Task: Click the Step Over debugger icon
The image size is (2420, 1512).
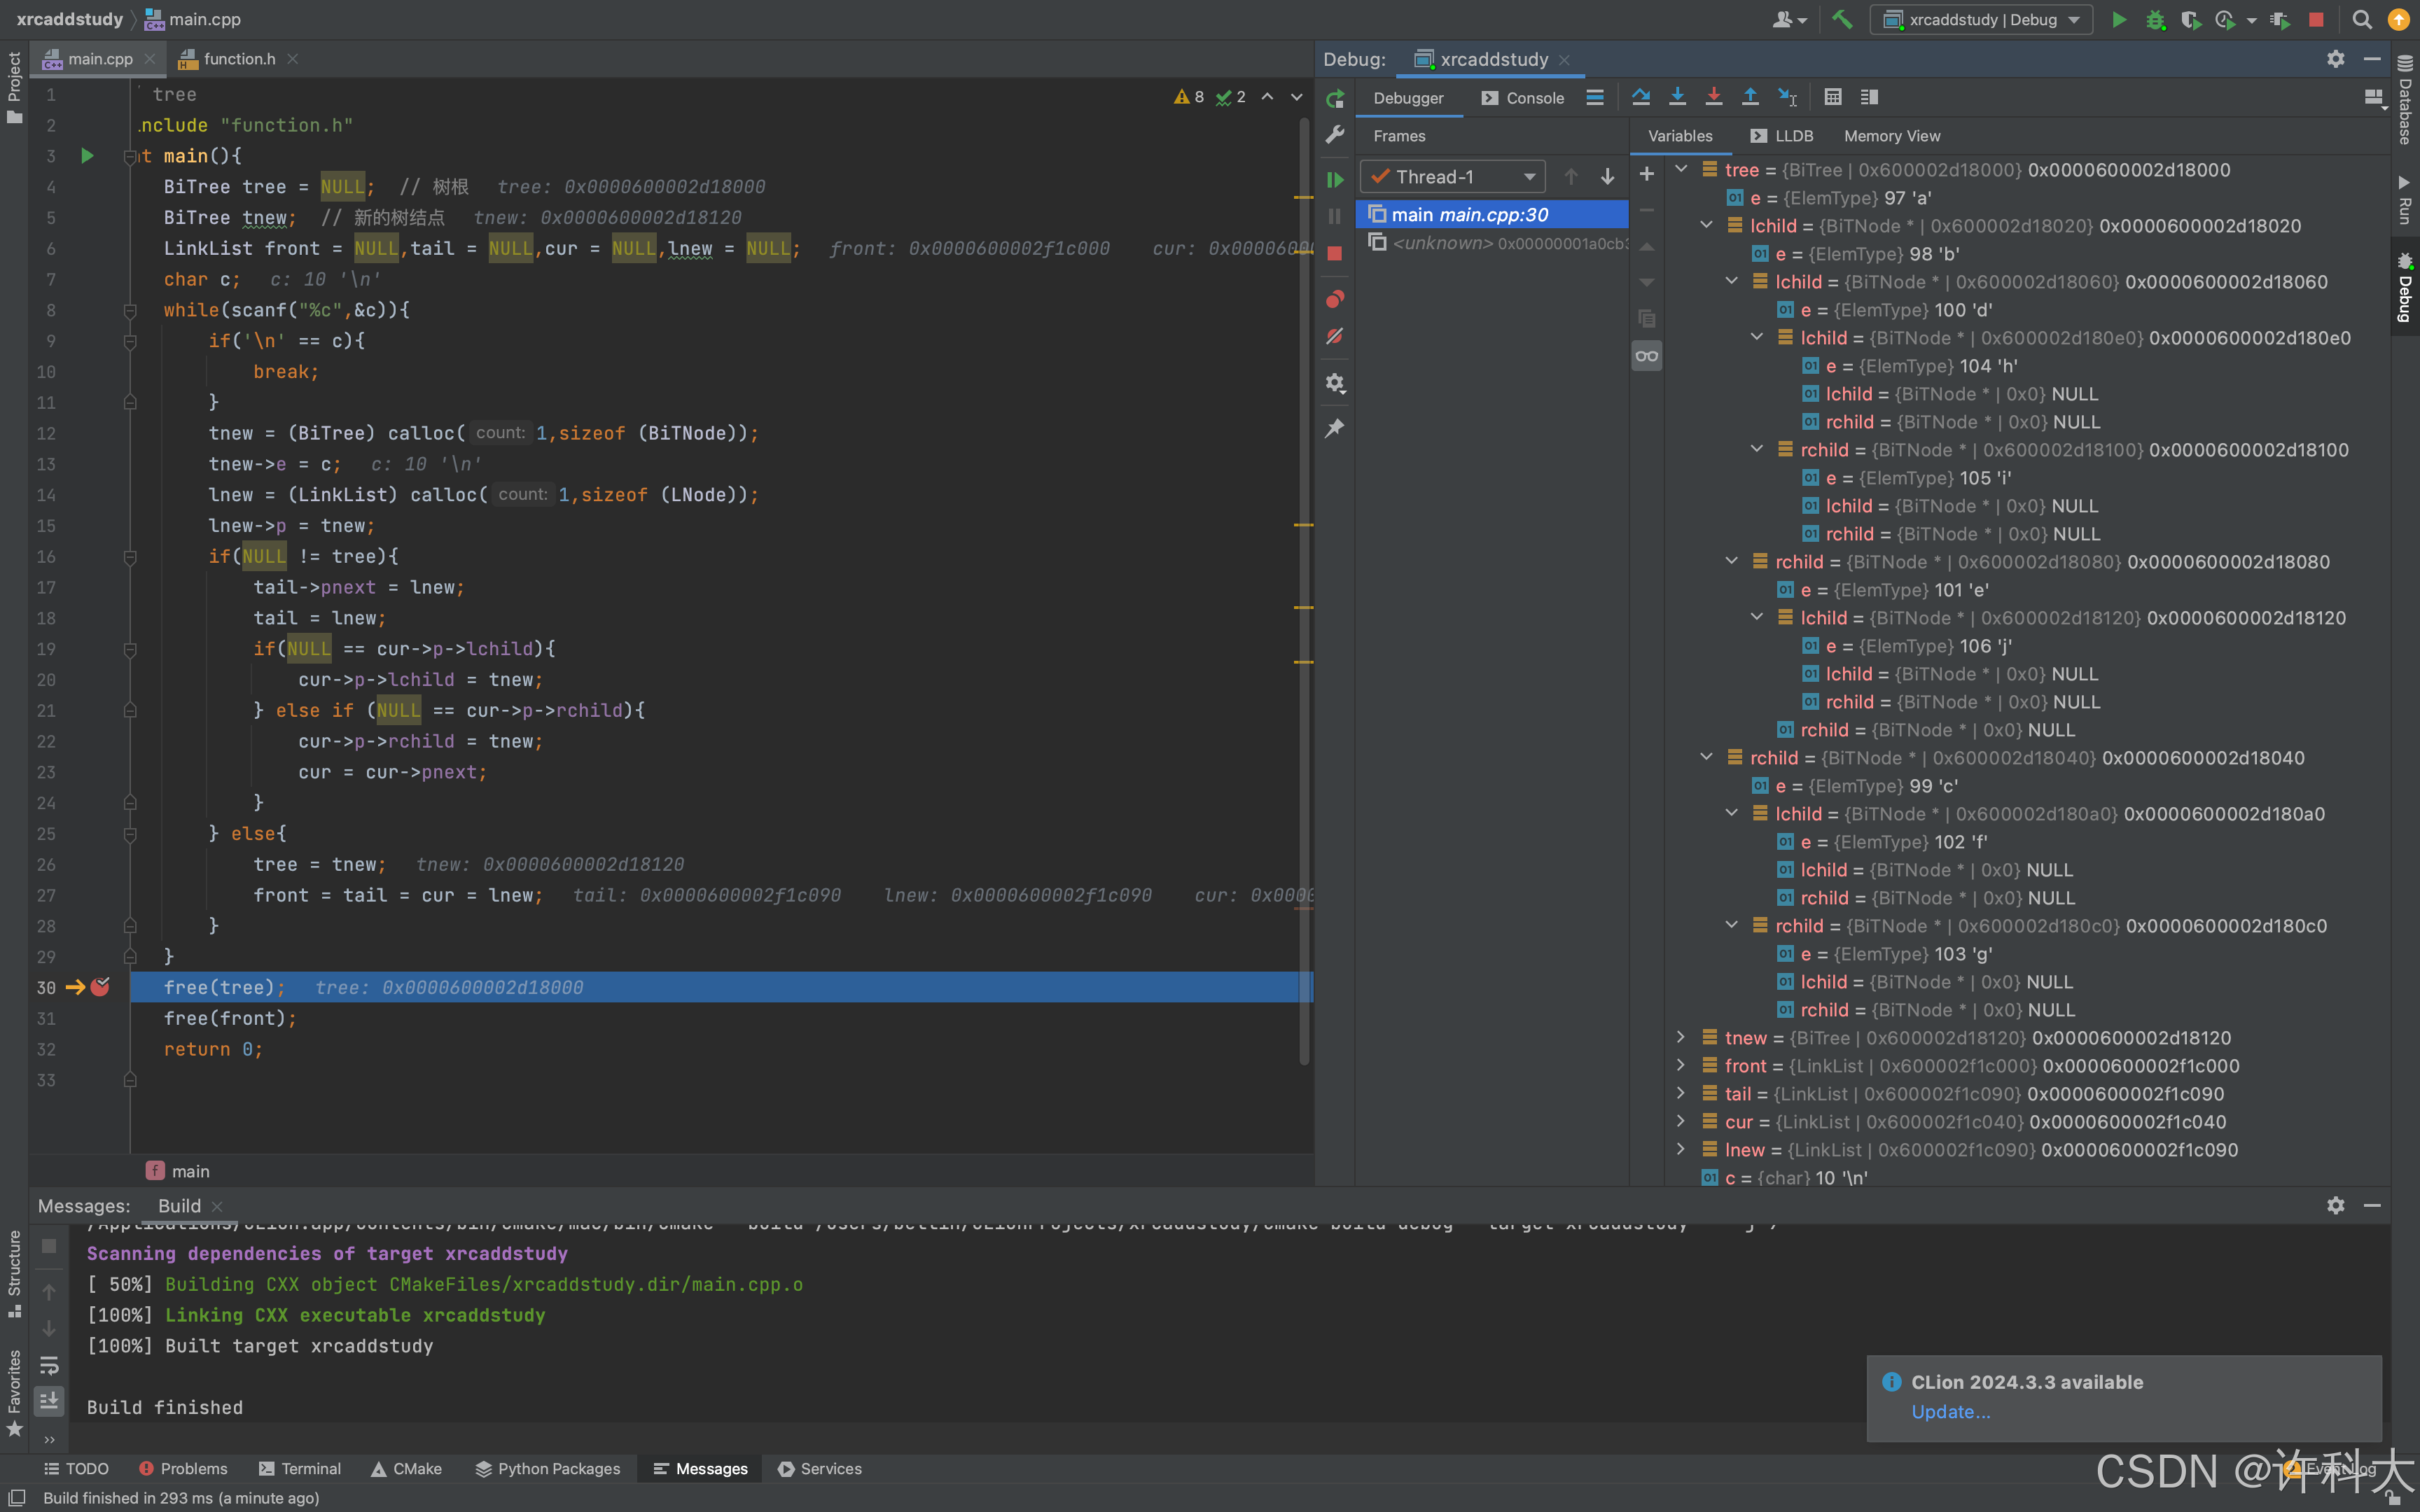Action: pos(1641,97)
